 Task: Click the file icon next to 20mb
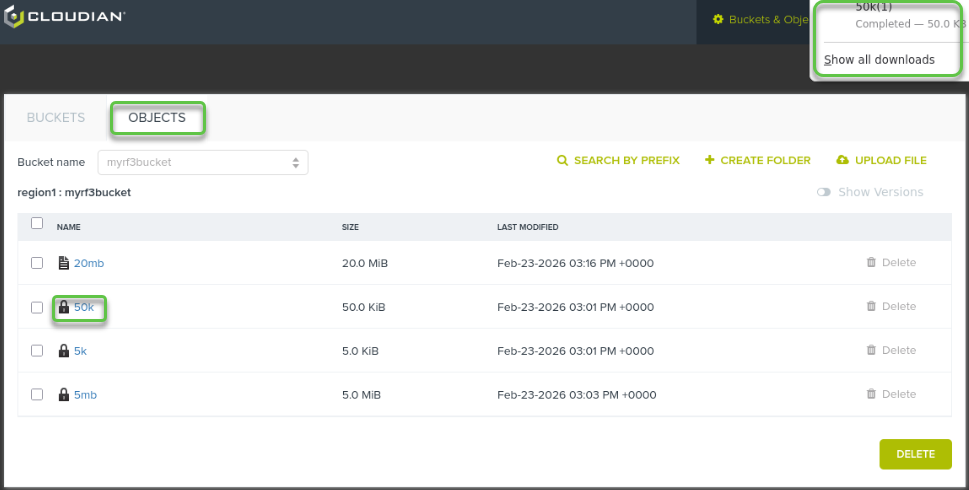coord(64,263)
